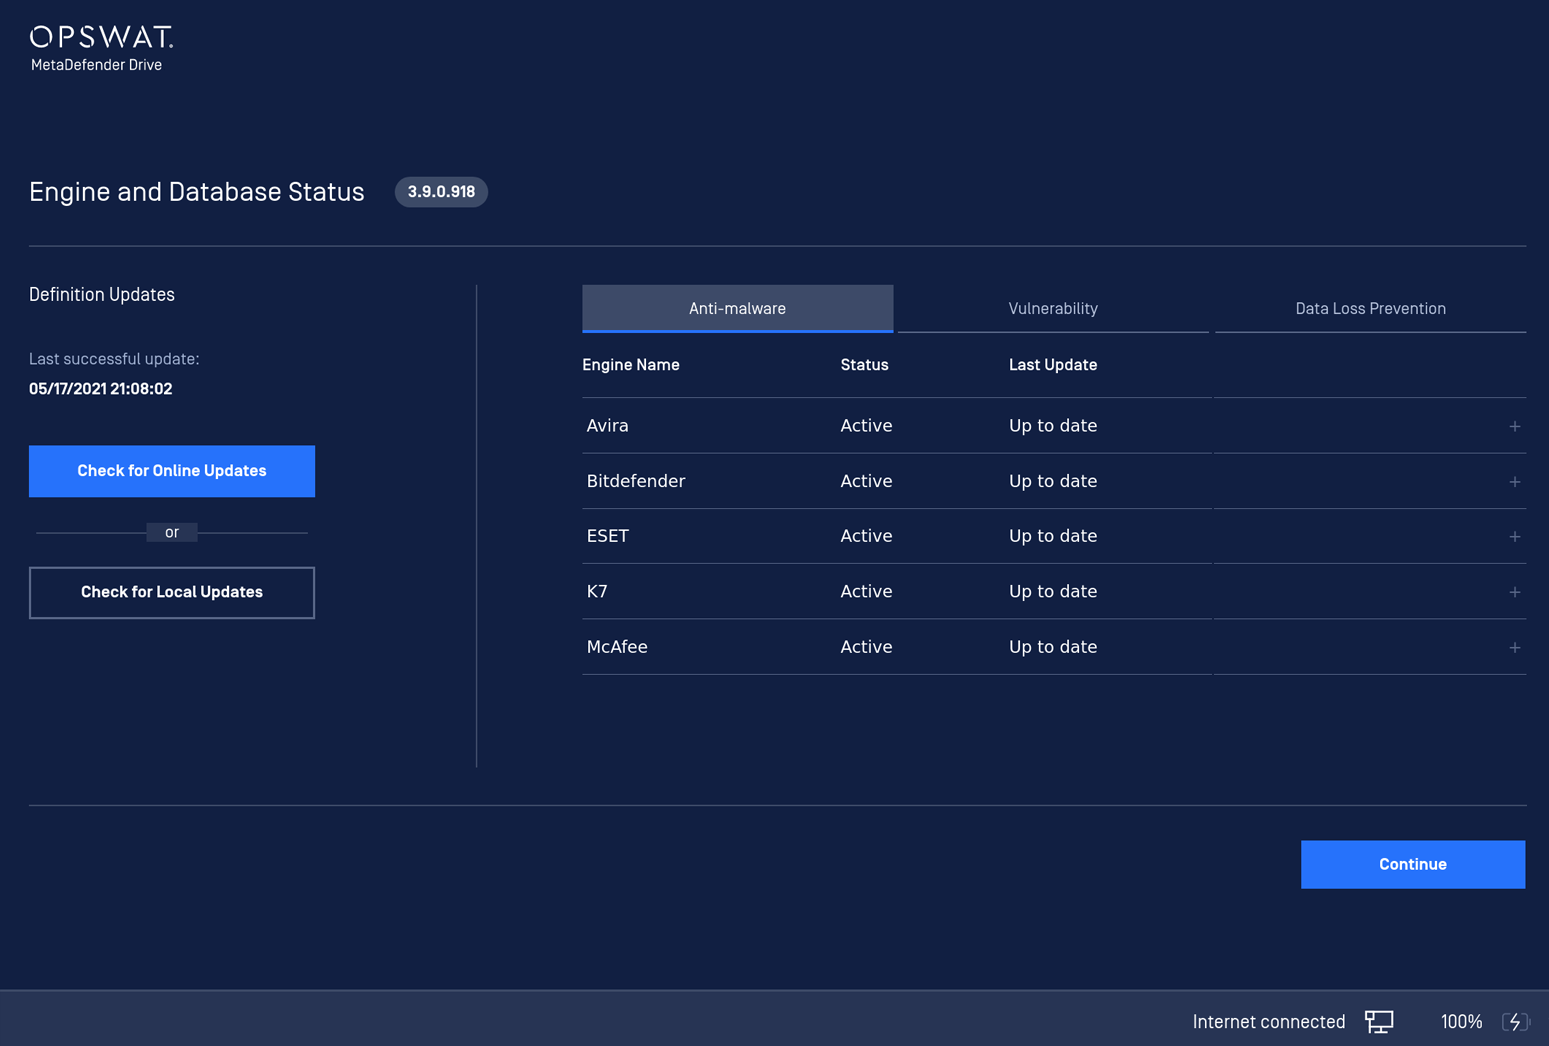
Task: Click the 100% battery percentage
Action: click(1461, 1022)
